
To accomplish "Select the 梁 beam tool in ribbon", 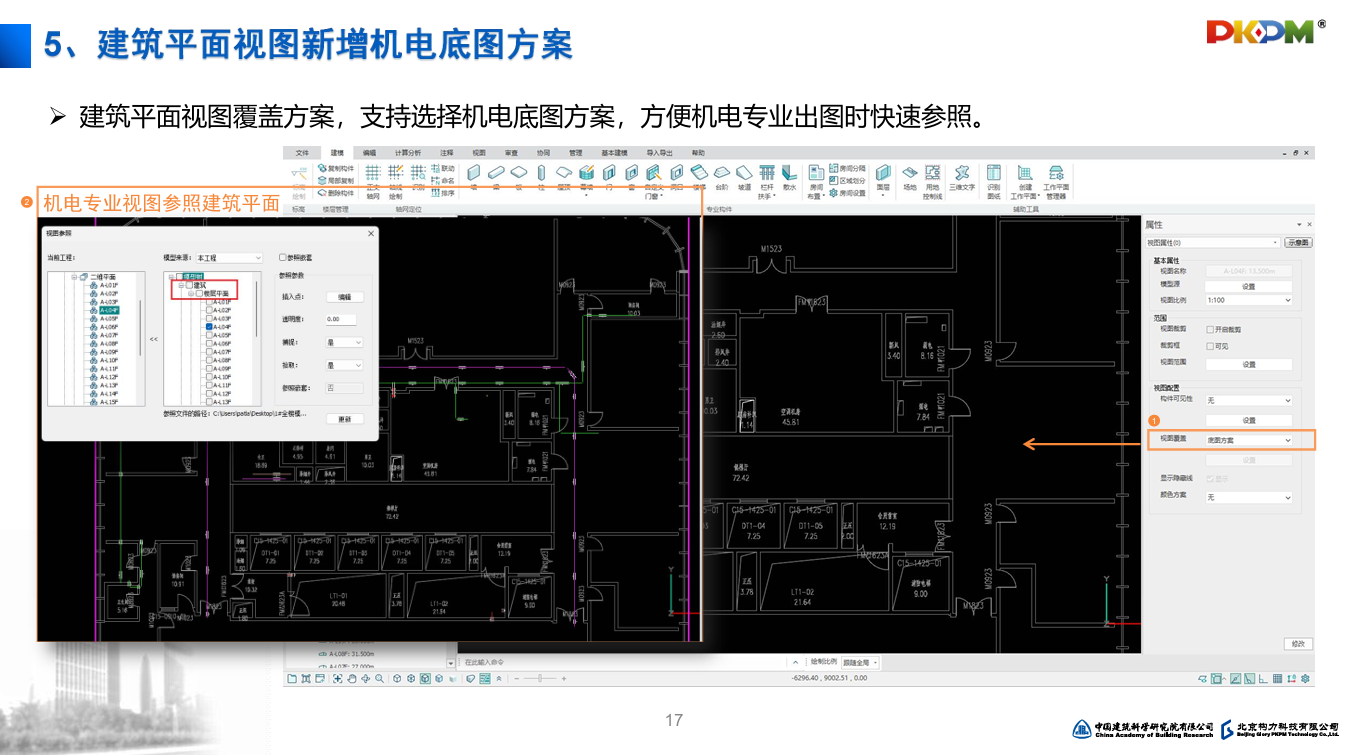I will (496, 177).
